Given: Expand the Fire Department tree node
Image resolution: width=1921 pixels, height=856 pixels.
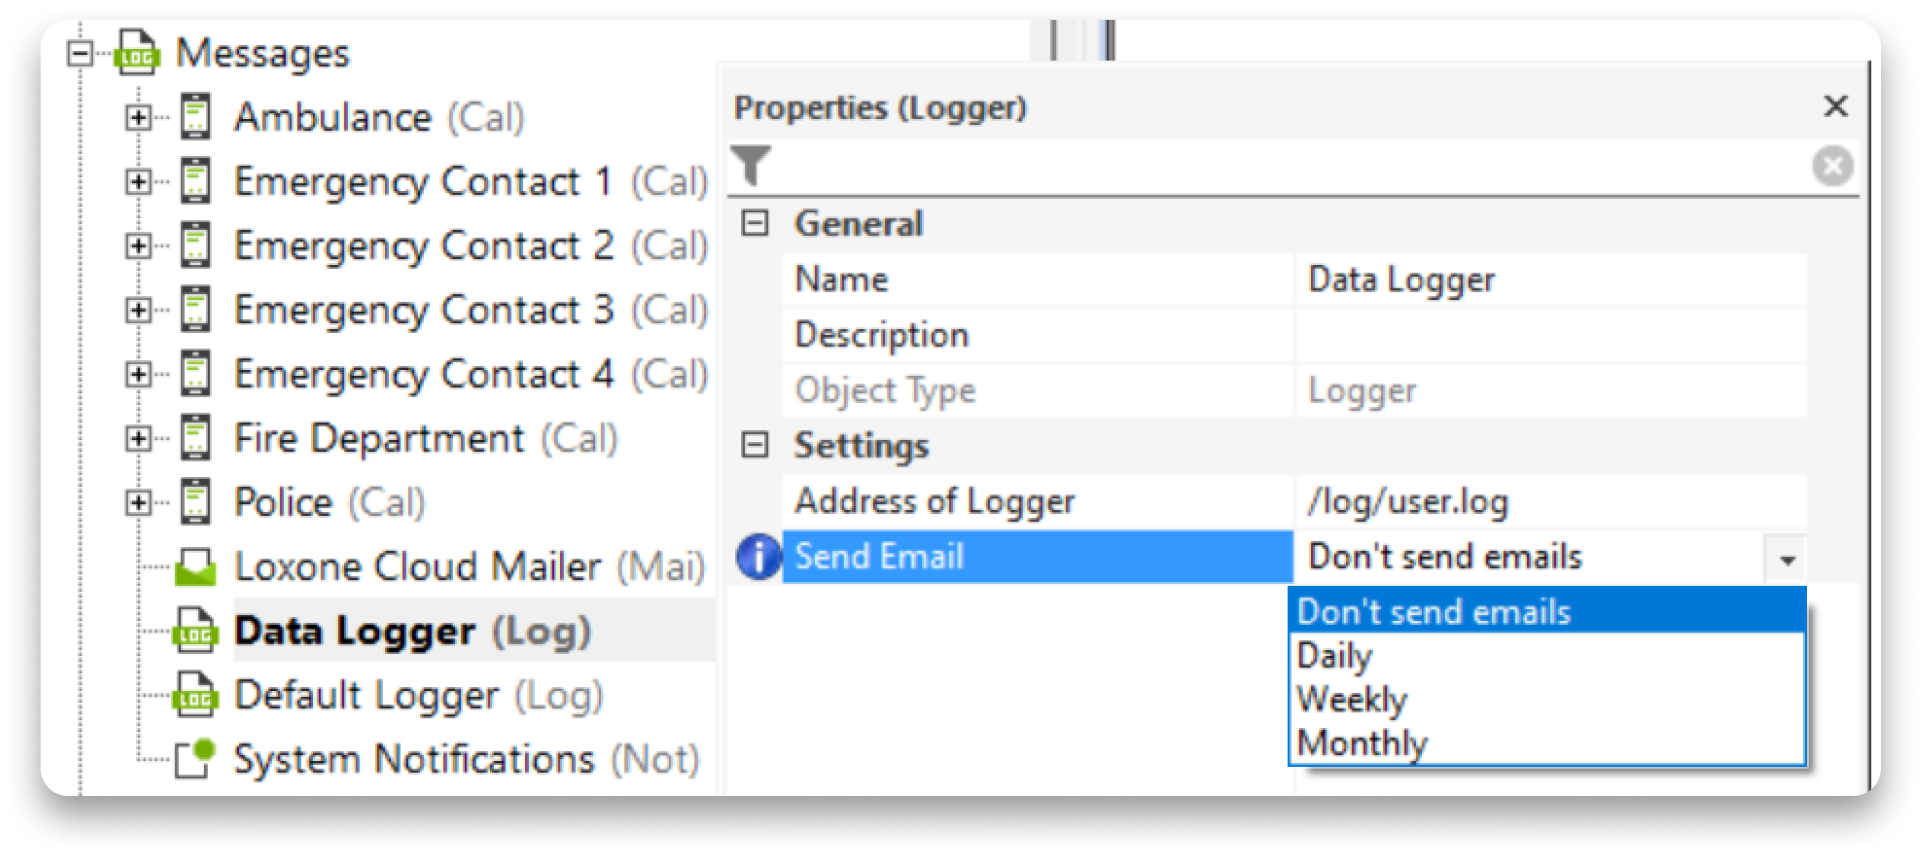Looking at the screenshot, I should click(138, 438).
